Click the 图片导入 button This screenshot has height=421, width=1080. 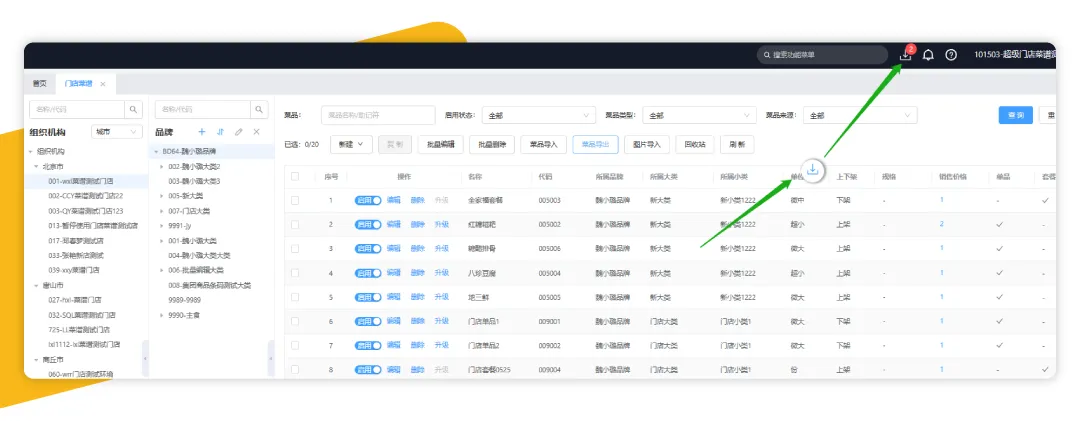point(647,144)
